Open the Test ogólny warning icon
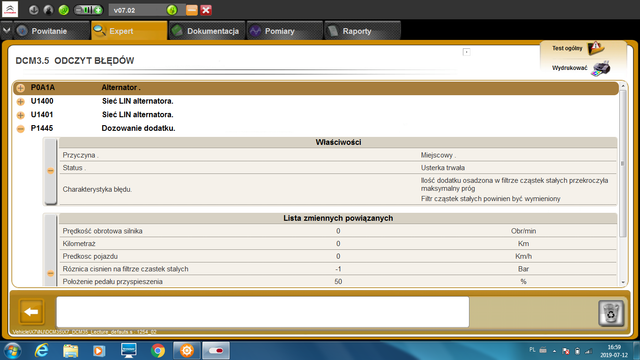This screenshot has width=640, height=360. pos(596,48)
